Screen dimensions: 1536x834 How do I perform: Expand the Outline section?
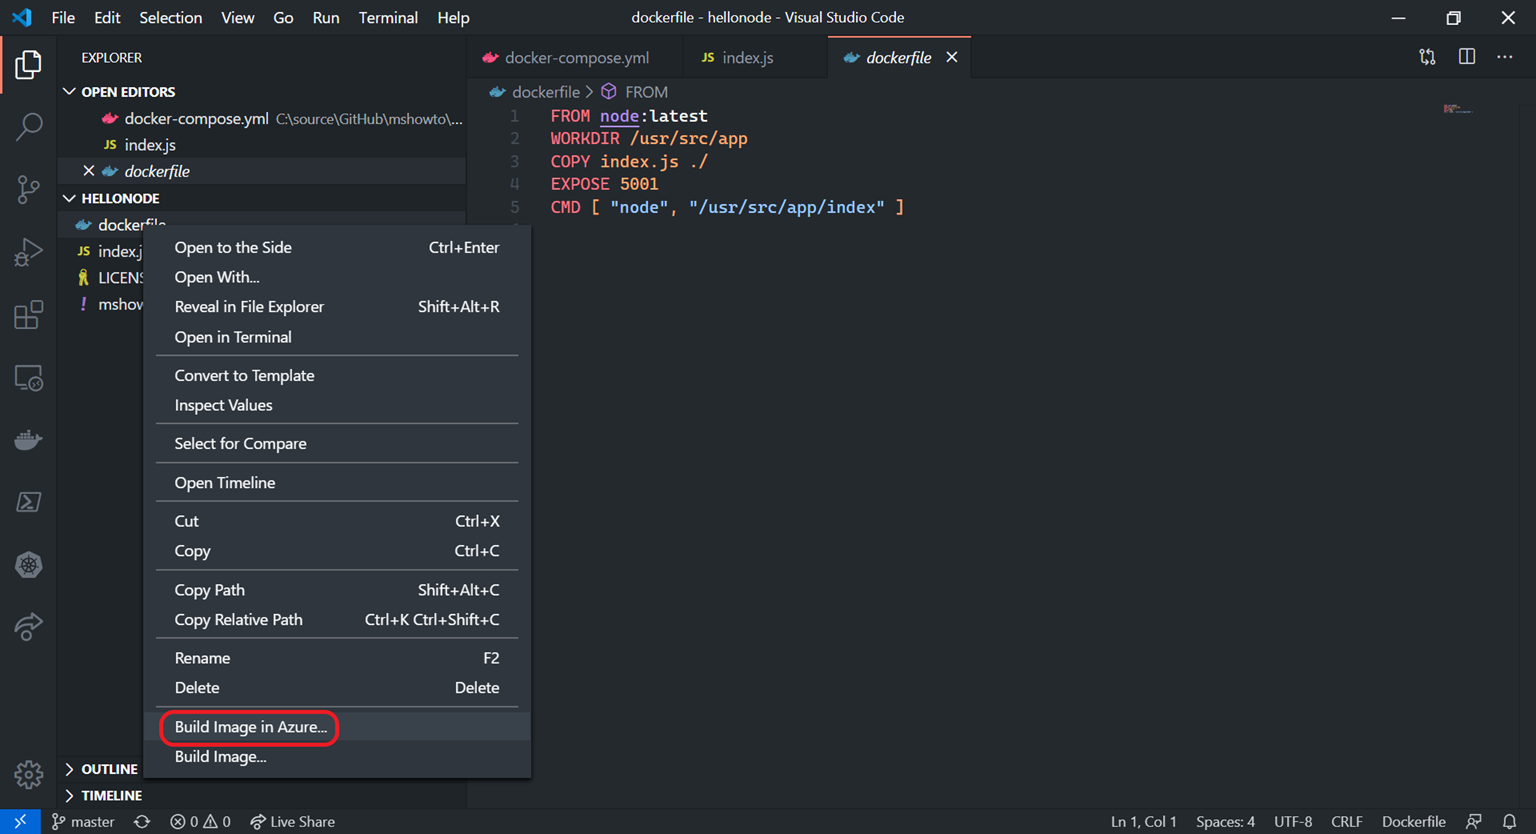pyautogui.click(x=69, y=769)
